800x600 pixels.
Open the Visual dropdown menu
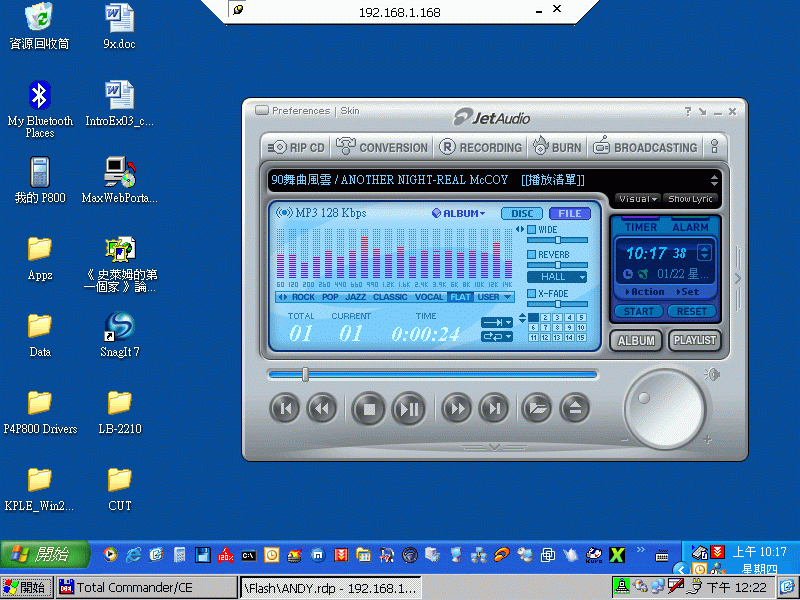(x=637, y=199)
